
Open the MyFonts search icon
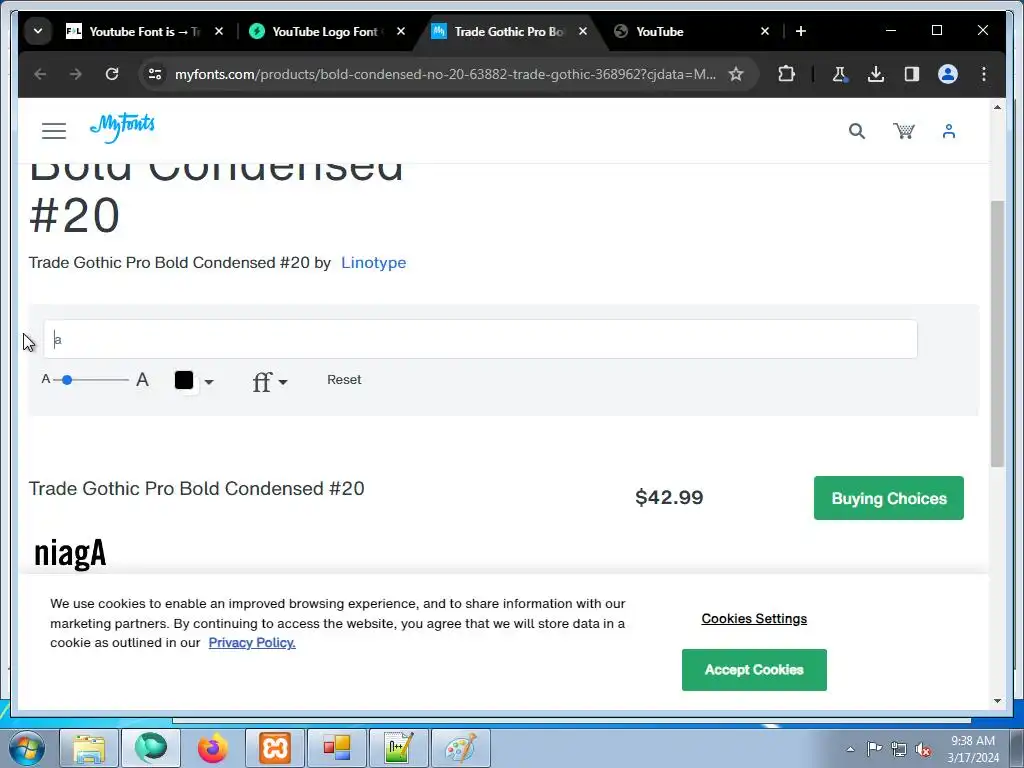857,131
